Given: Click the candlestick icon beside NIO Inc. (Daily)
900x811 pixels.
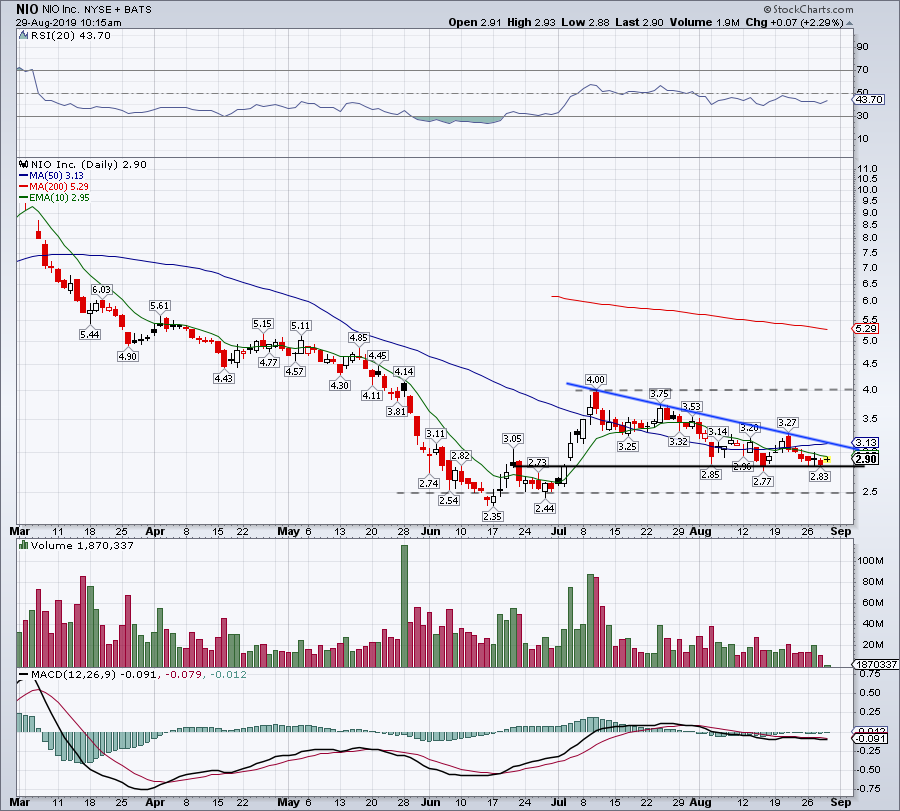Looking at the screenshot, I should coord(24,164).
